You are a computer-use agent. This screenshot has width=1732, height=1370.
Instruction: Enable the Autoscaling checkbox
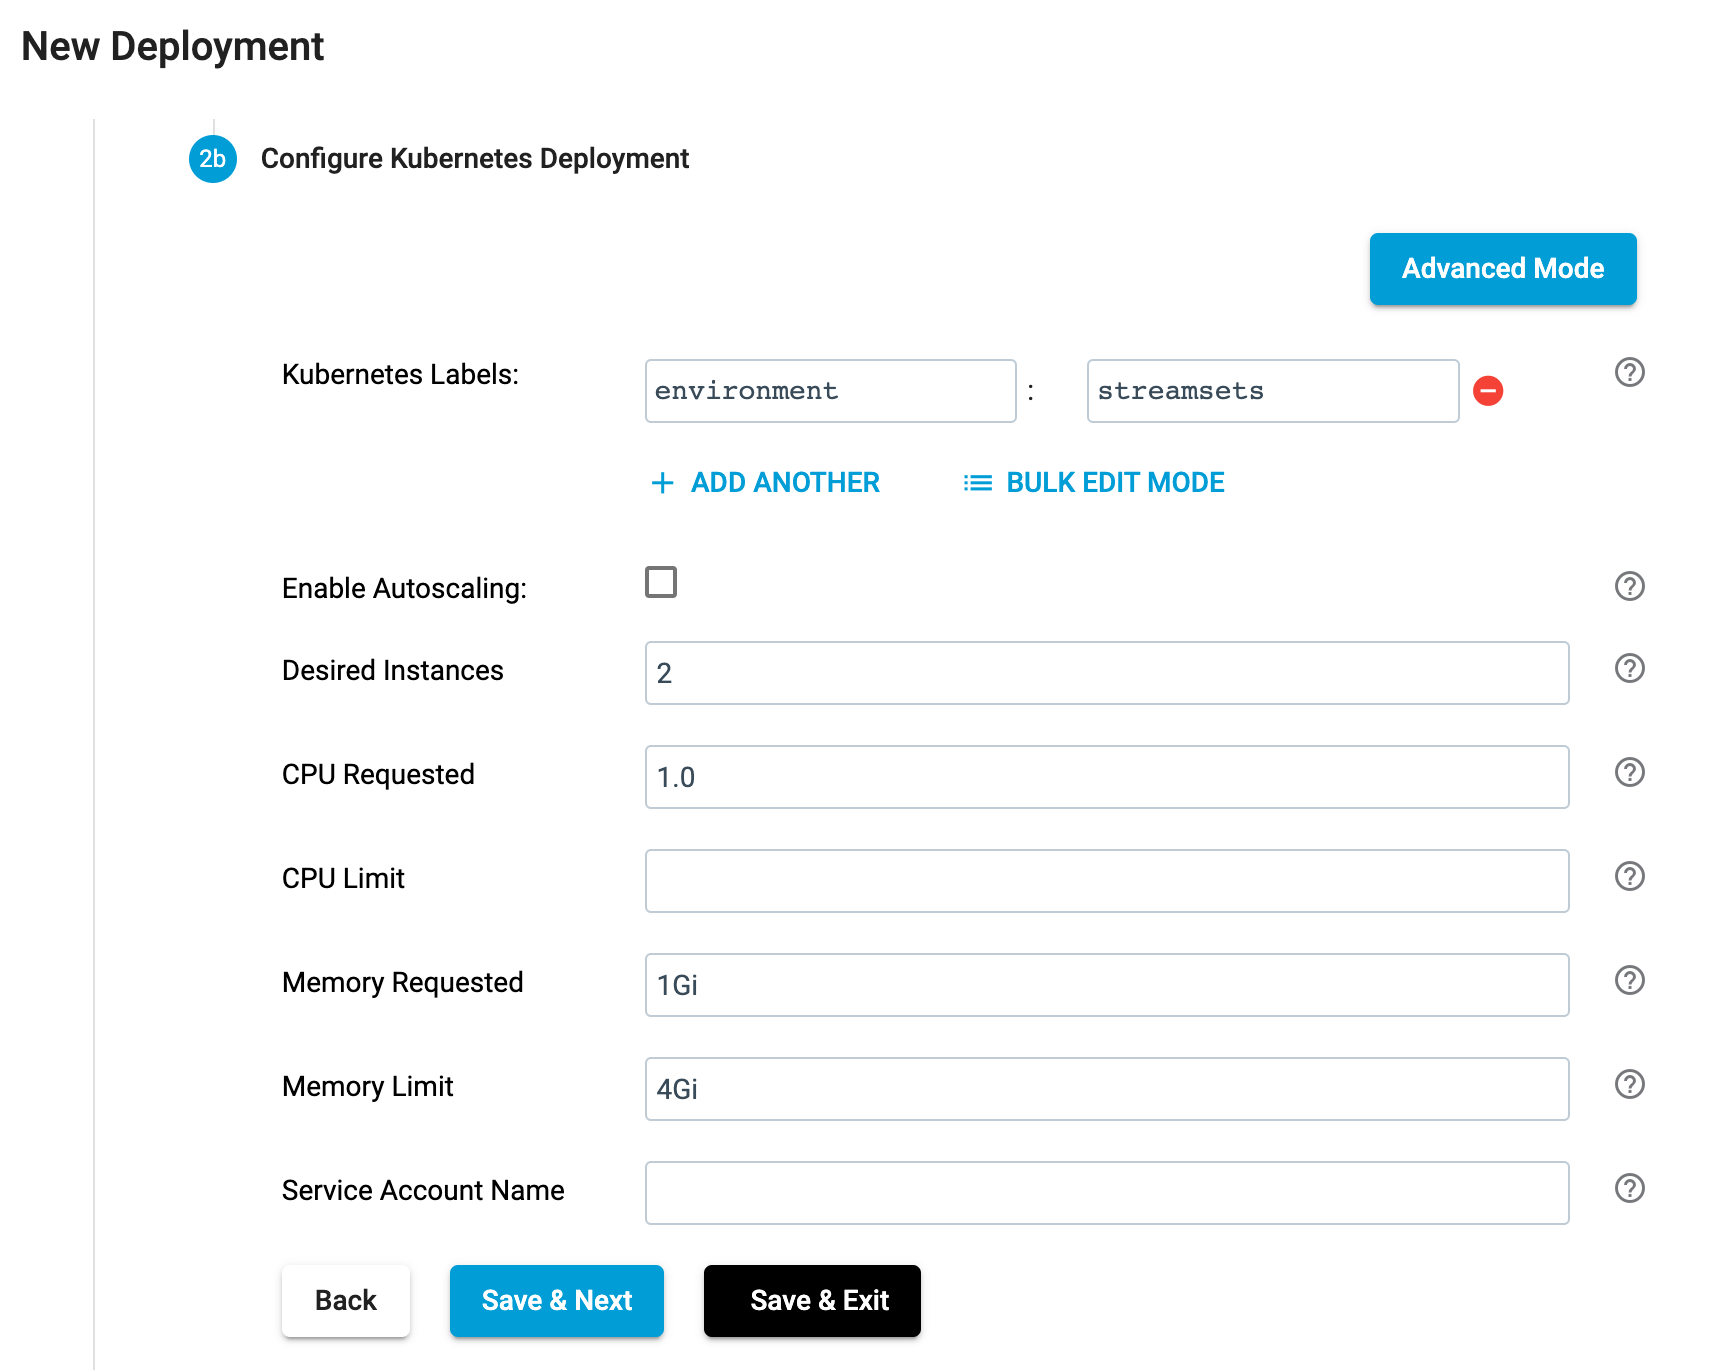661,582
